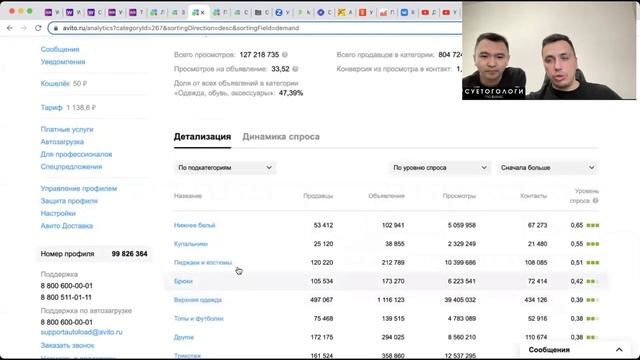Image resolution: width=640 pixels, height=360 pixels.
Task: Open Спецпредложения link
Action: pyautogui.click(x=71, y=167)
